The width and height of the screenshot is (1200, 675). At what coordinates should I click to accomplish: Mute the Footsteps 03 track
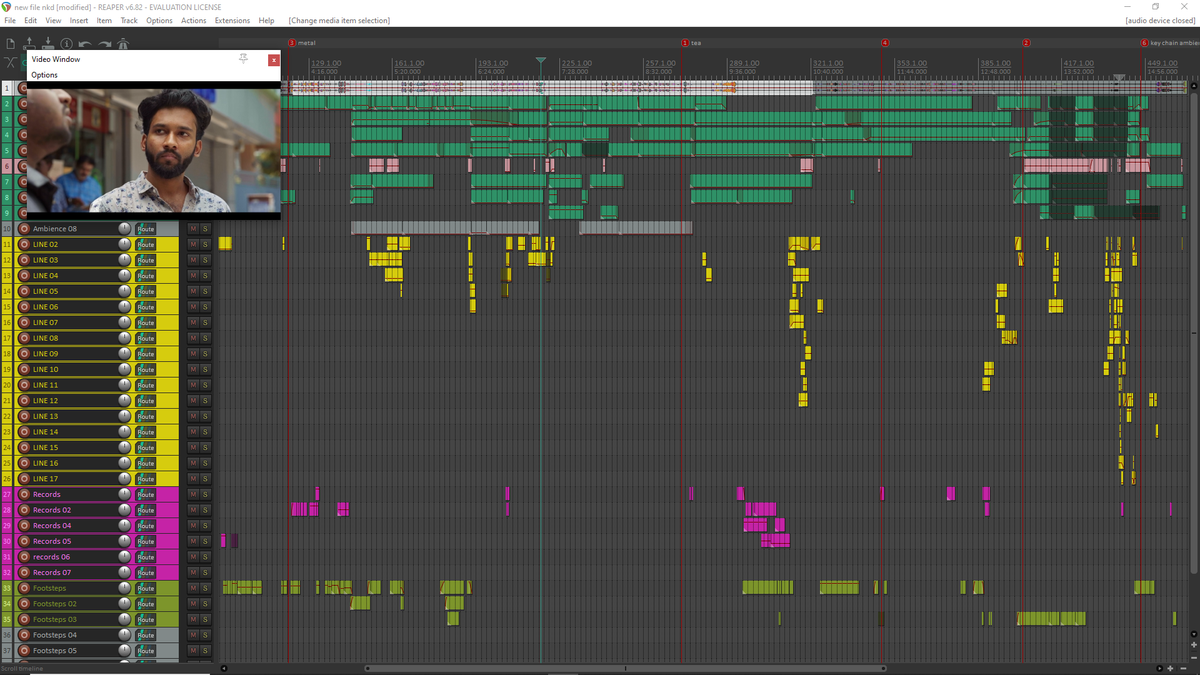(x=192, y=619)
